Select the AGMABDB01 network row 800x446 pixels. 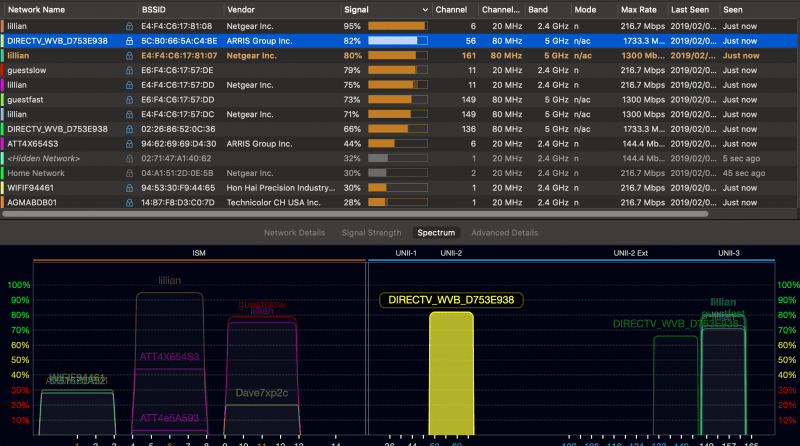(x=398, y=203)
